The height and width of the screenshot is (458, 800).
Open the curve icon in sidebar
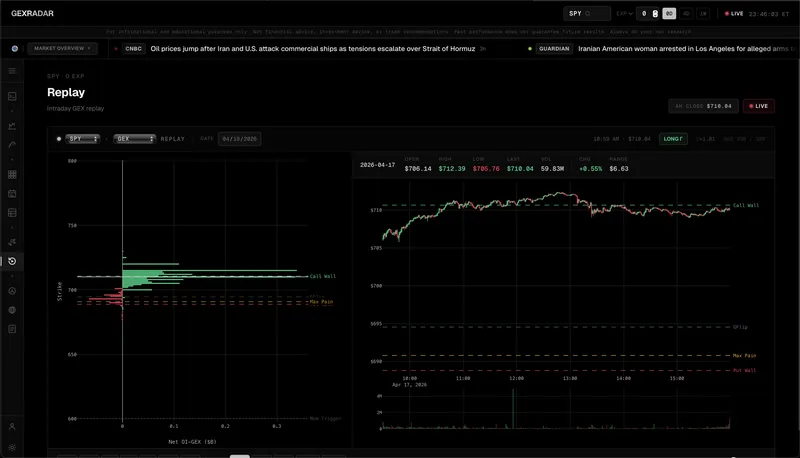[12, 145]
